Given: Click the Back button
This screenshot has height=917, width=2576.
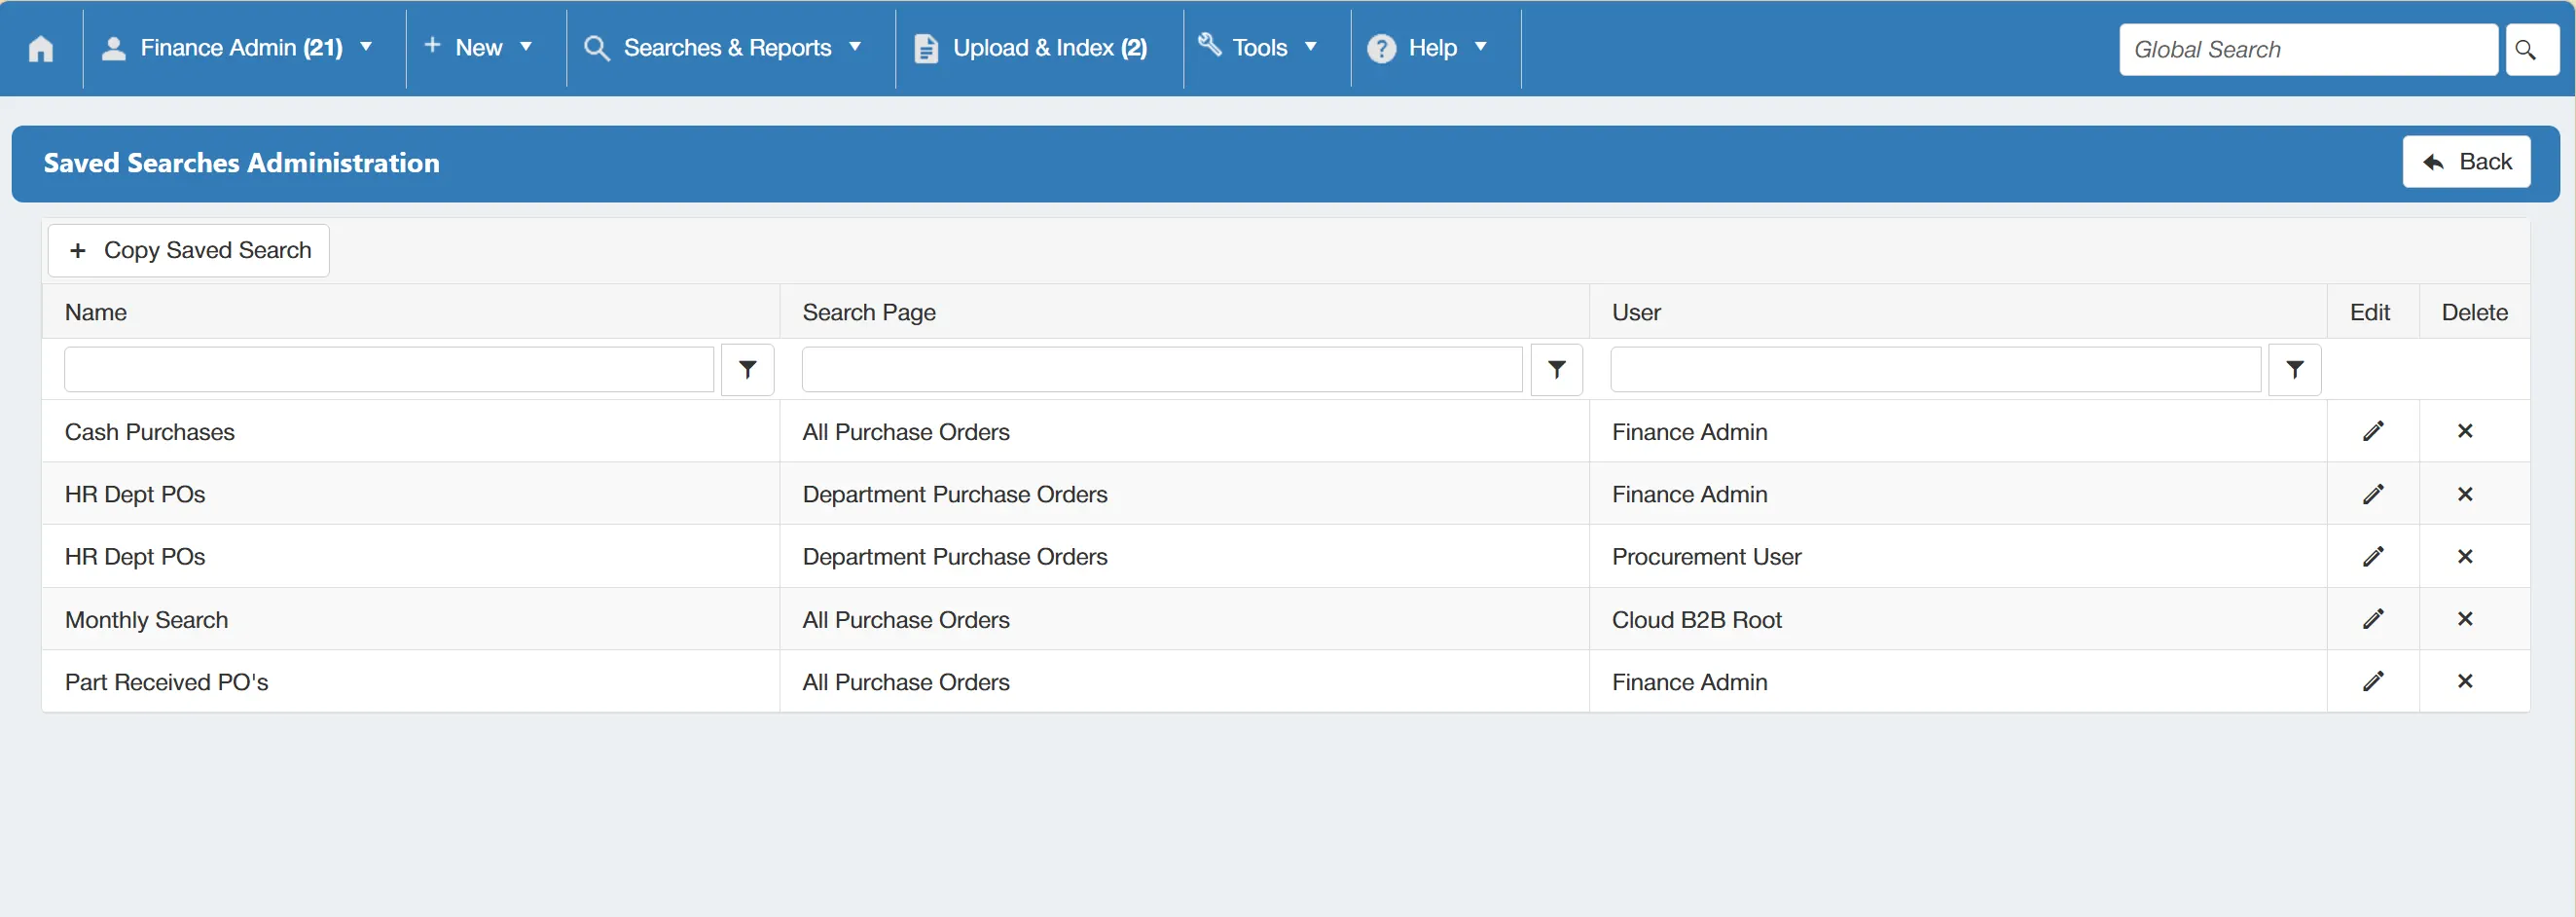Looking at the screenshot, I should tap(2466, 162).
